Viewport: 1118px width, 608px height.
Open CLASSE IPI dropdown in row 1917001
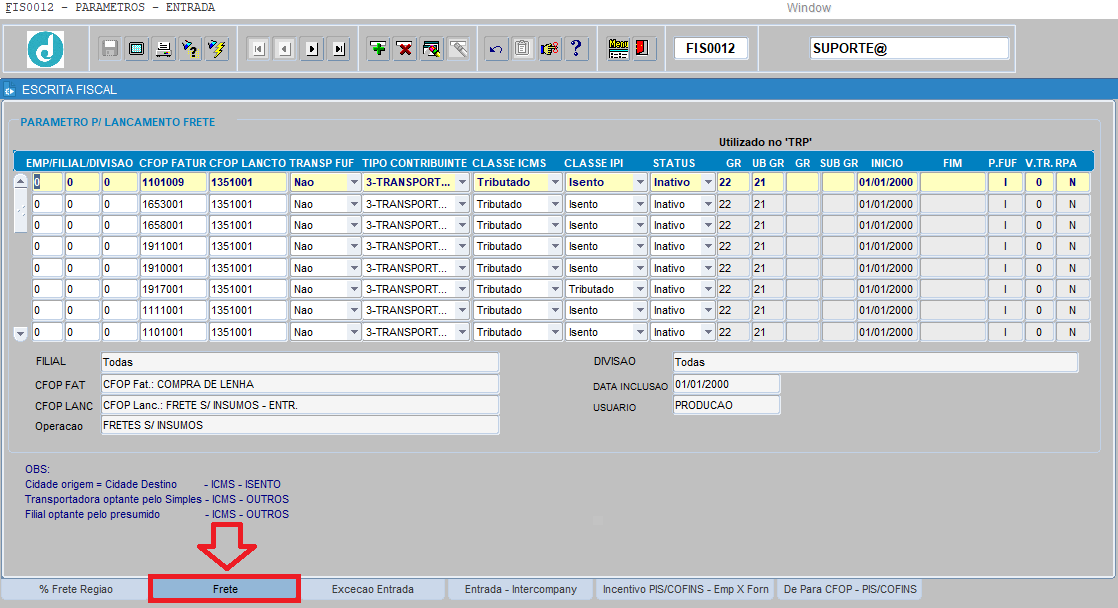coord(640,289)
